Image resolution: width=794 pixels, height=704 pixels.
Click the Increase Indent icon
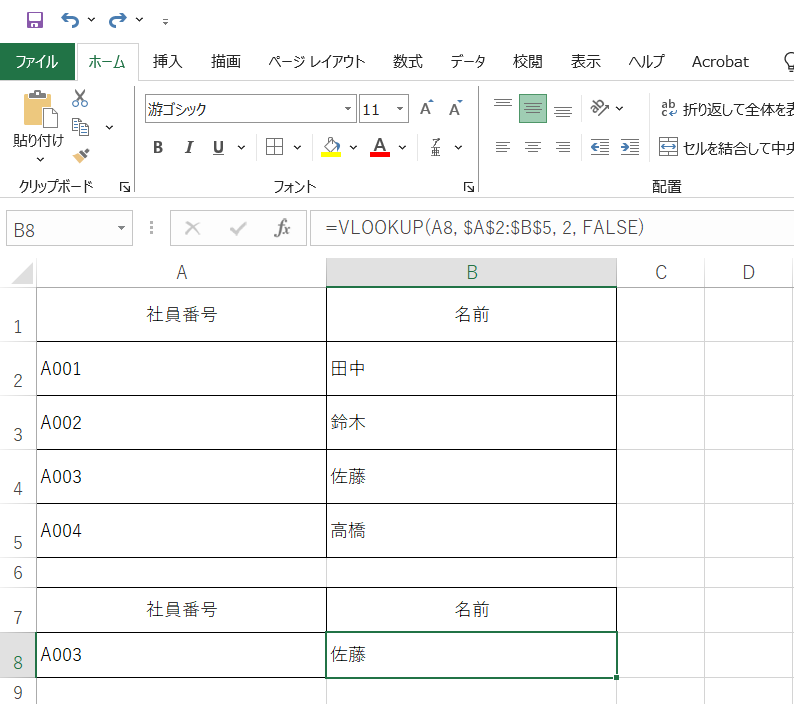630,147
